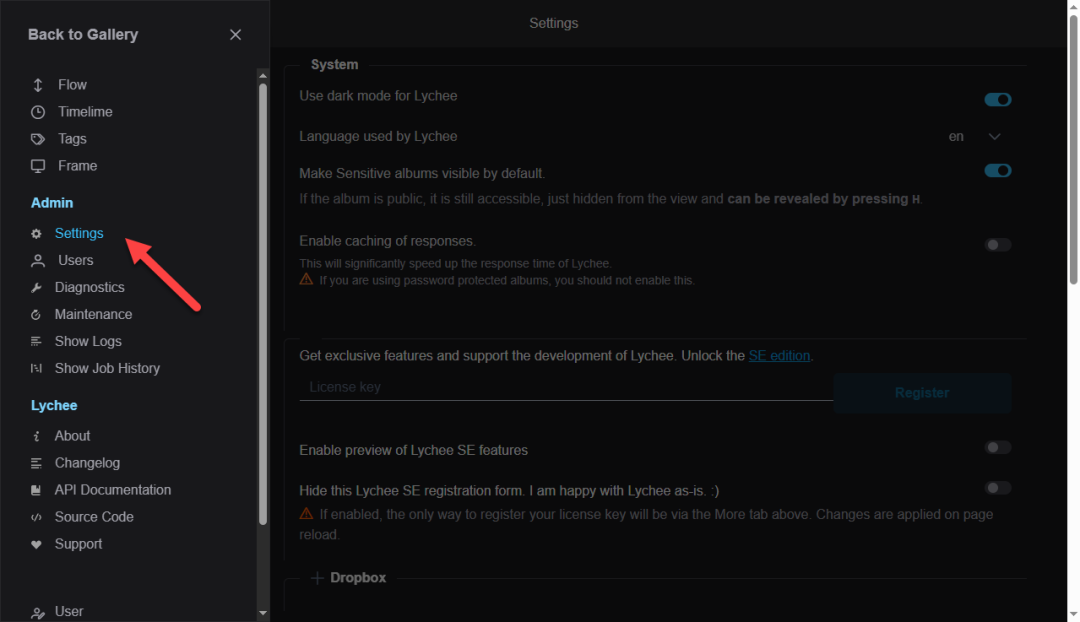Open the Lychee language dropdown
1080x622 pixels.
coord(994,137)
